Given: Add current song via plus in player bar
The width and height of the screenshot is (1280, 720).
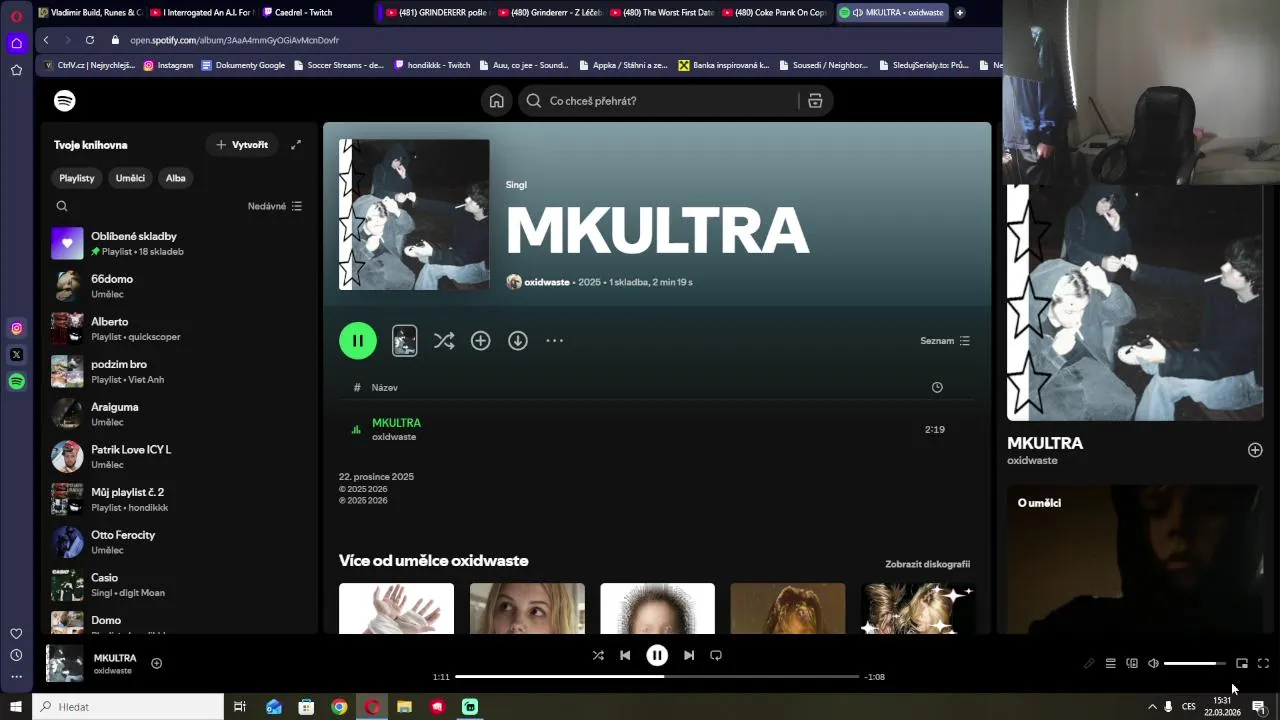Looking at the screenshot, I should [156, 663].
